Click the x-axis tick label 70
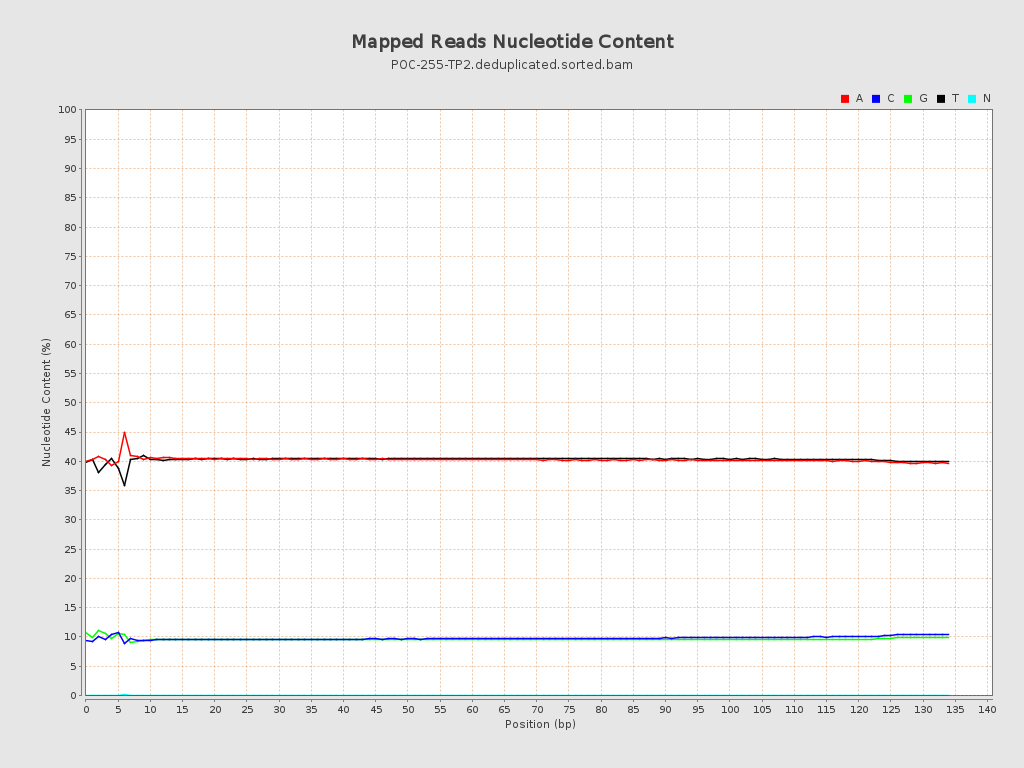The image size is (1024, 768). point(537,709)
